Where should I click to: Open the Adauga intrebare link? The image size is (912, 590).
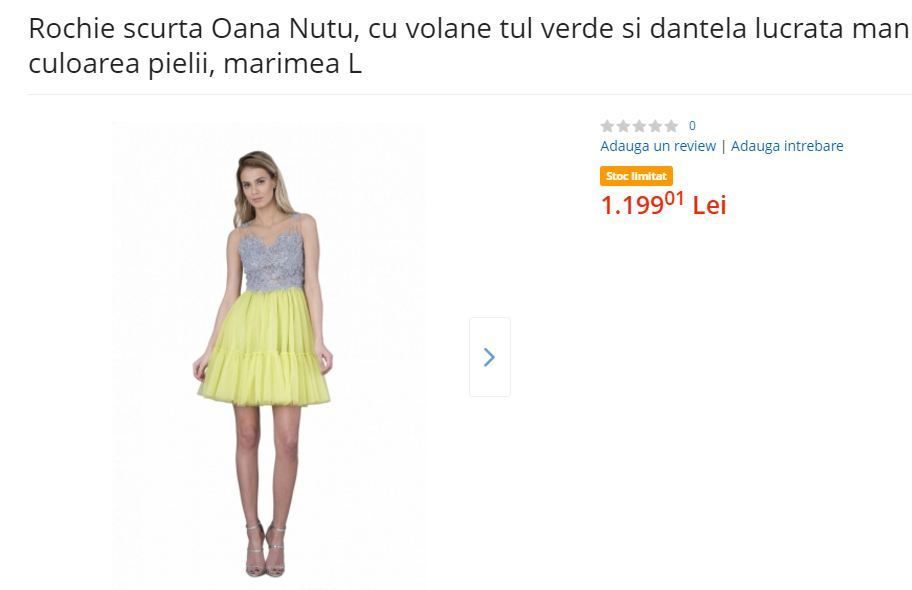[x=787, y=146]
